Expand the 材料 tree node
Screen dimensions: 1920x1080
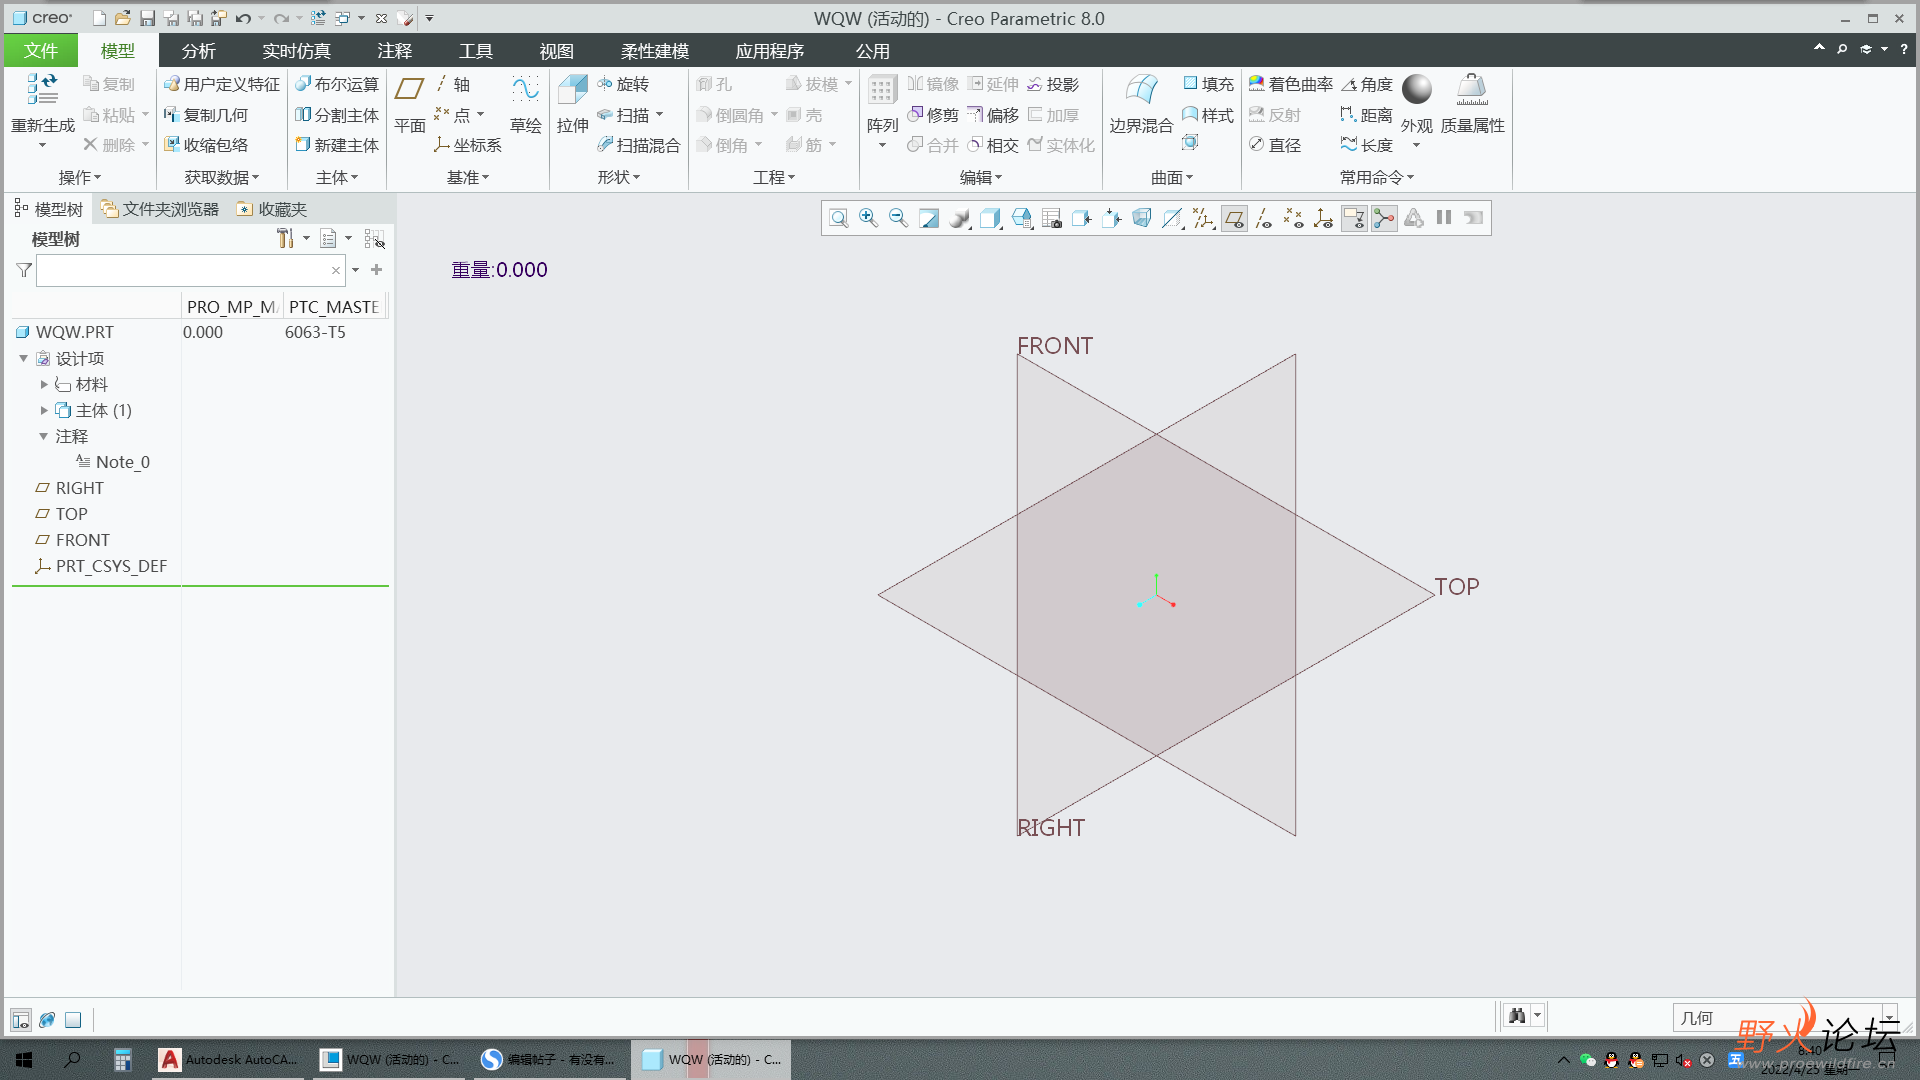43,384
